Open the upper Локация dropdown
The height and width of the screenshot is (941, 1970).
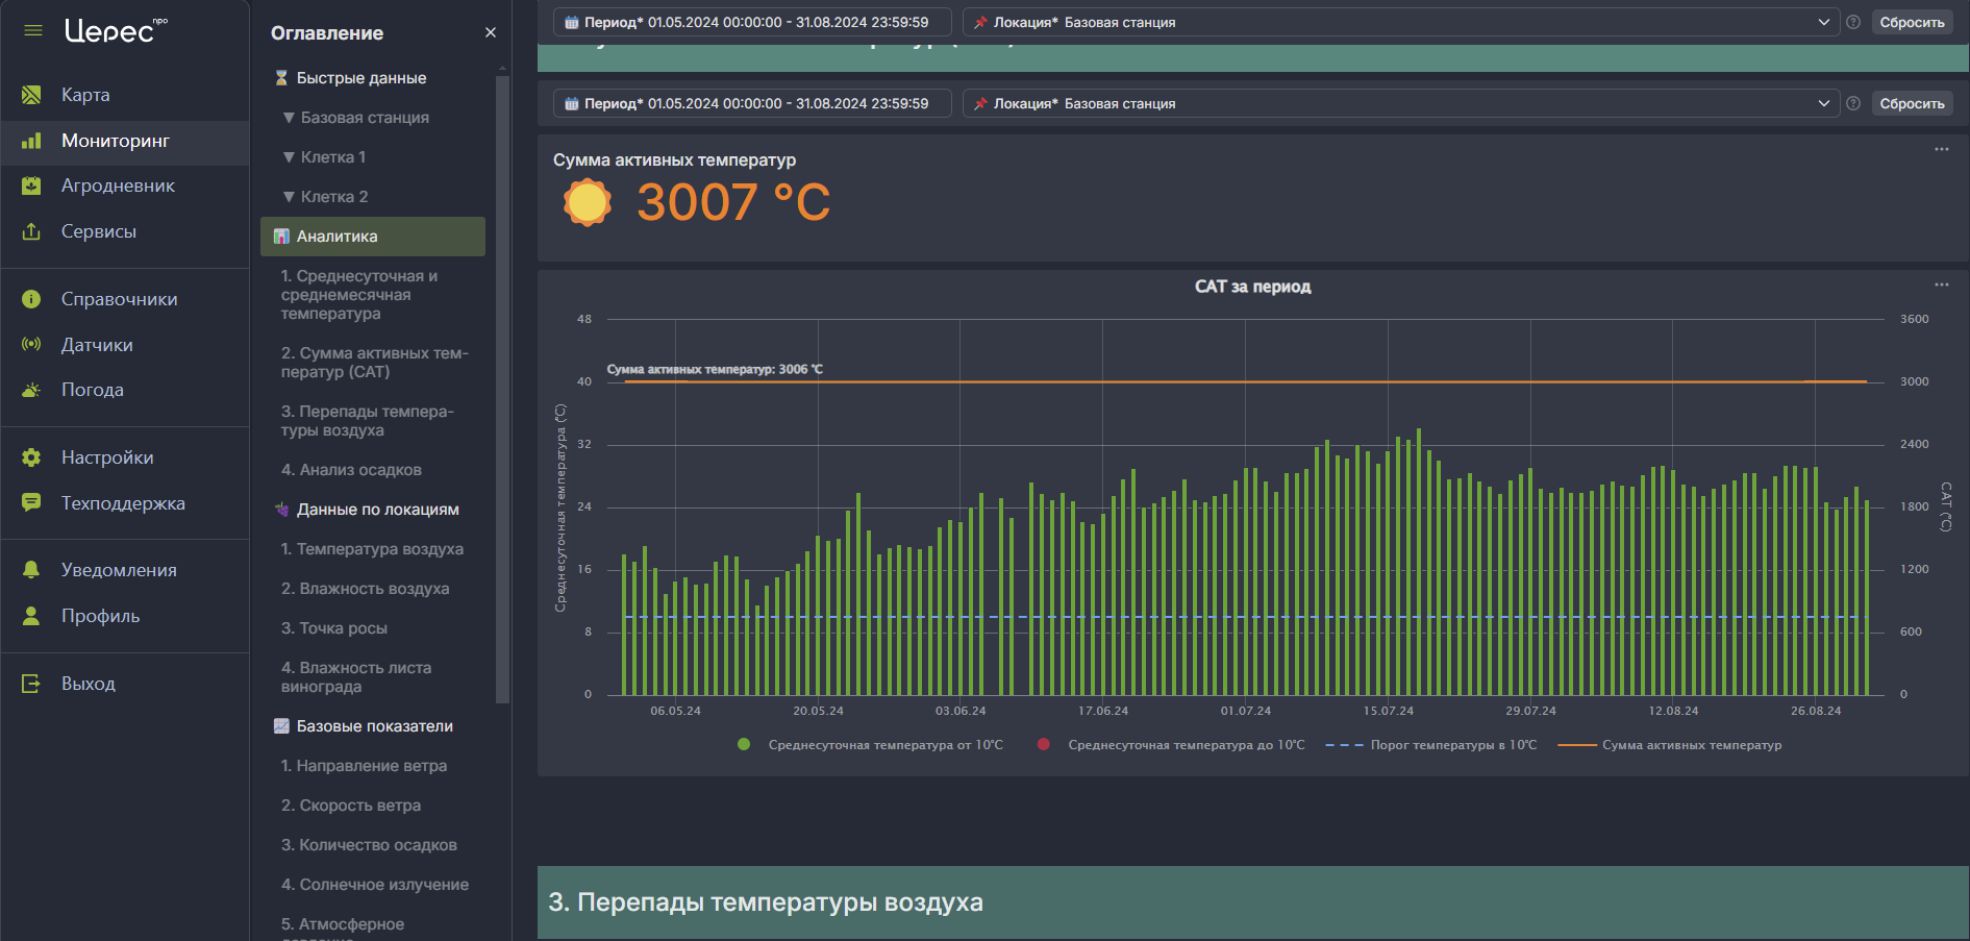(x=1400, y=22)
